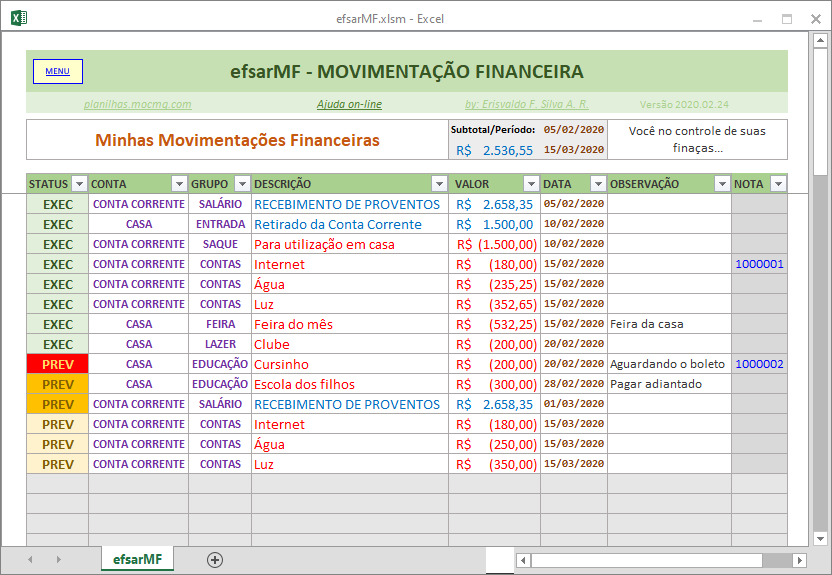Expand the GRUPO column filter dropdown

pos(241,184)
